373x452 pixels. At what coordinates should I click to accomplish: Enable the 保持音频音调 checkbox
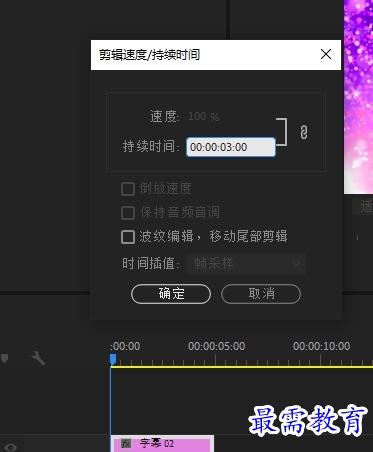(x=128, y=213)
